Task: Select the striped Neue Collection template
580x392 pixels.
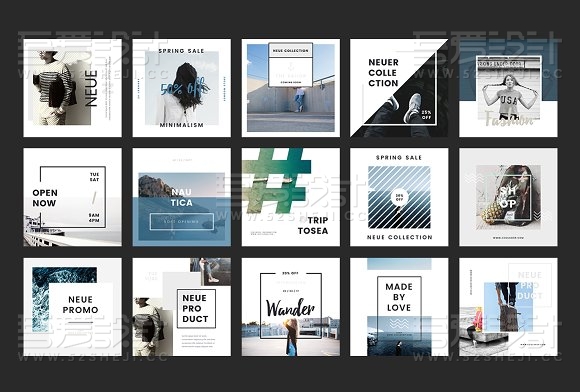Action: [x=399, y=197]
